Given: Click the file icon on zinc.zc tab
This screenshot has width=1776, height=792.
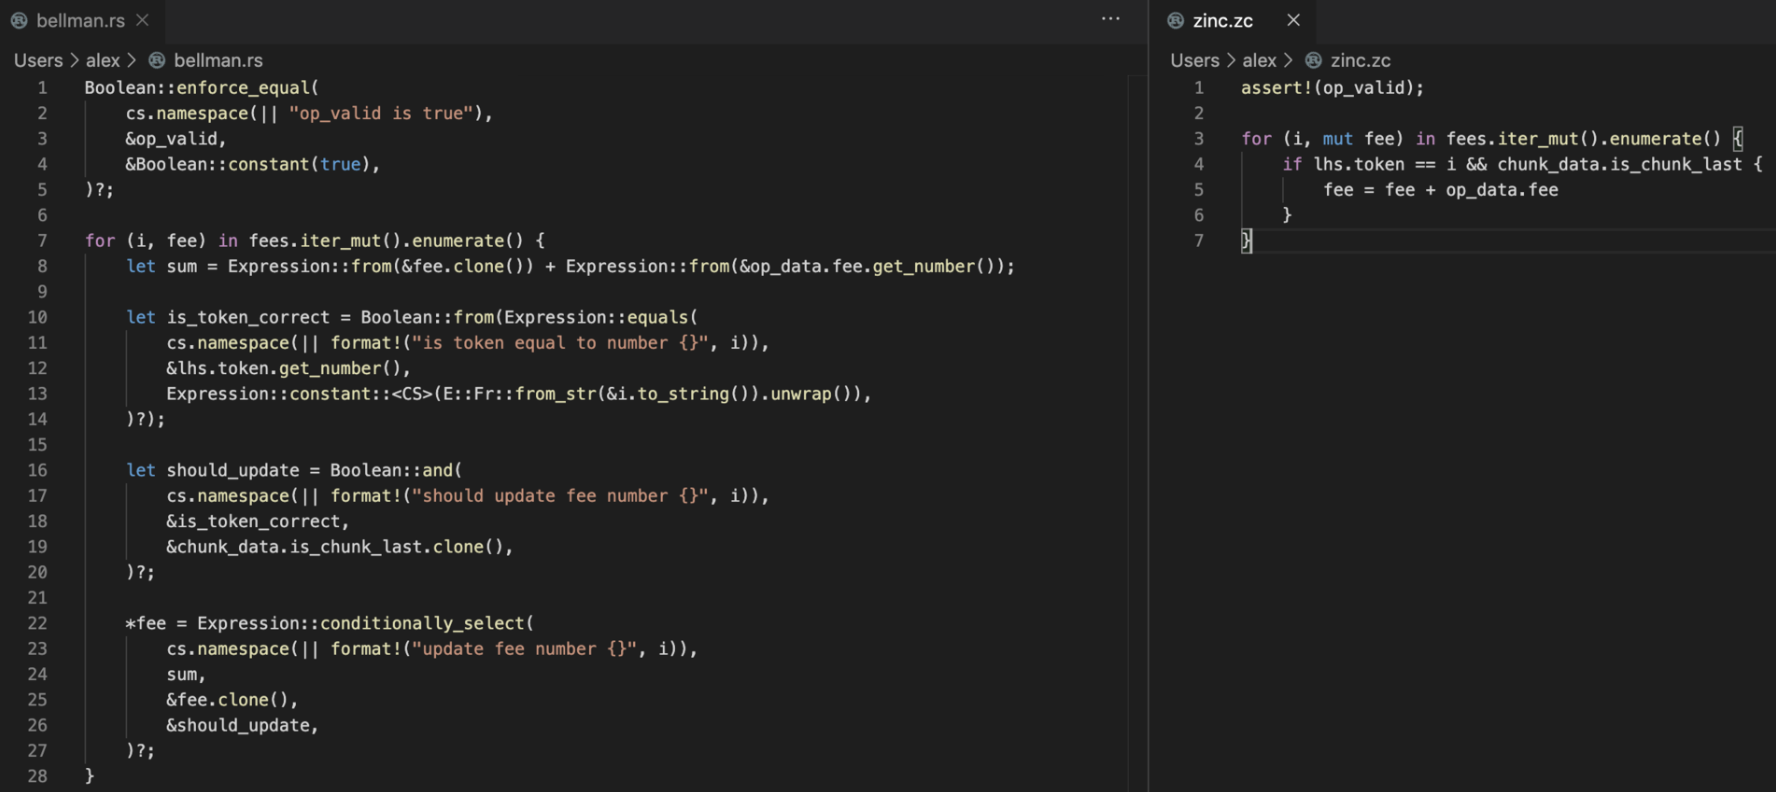Looking at the screenshot, I should point(1176,20).
